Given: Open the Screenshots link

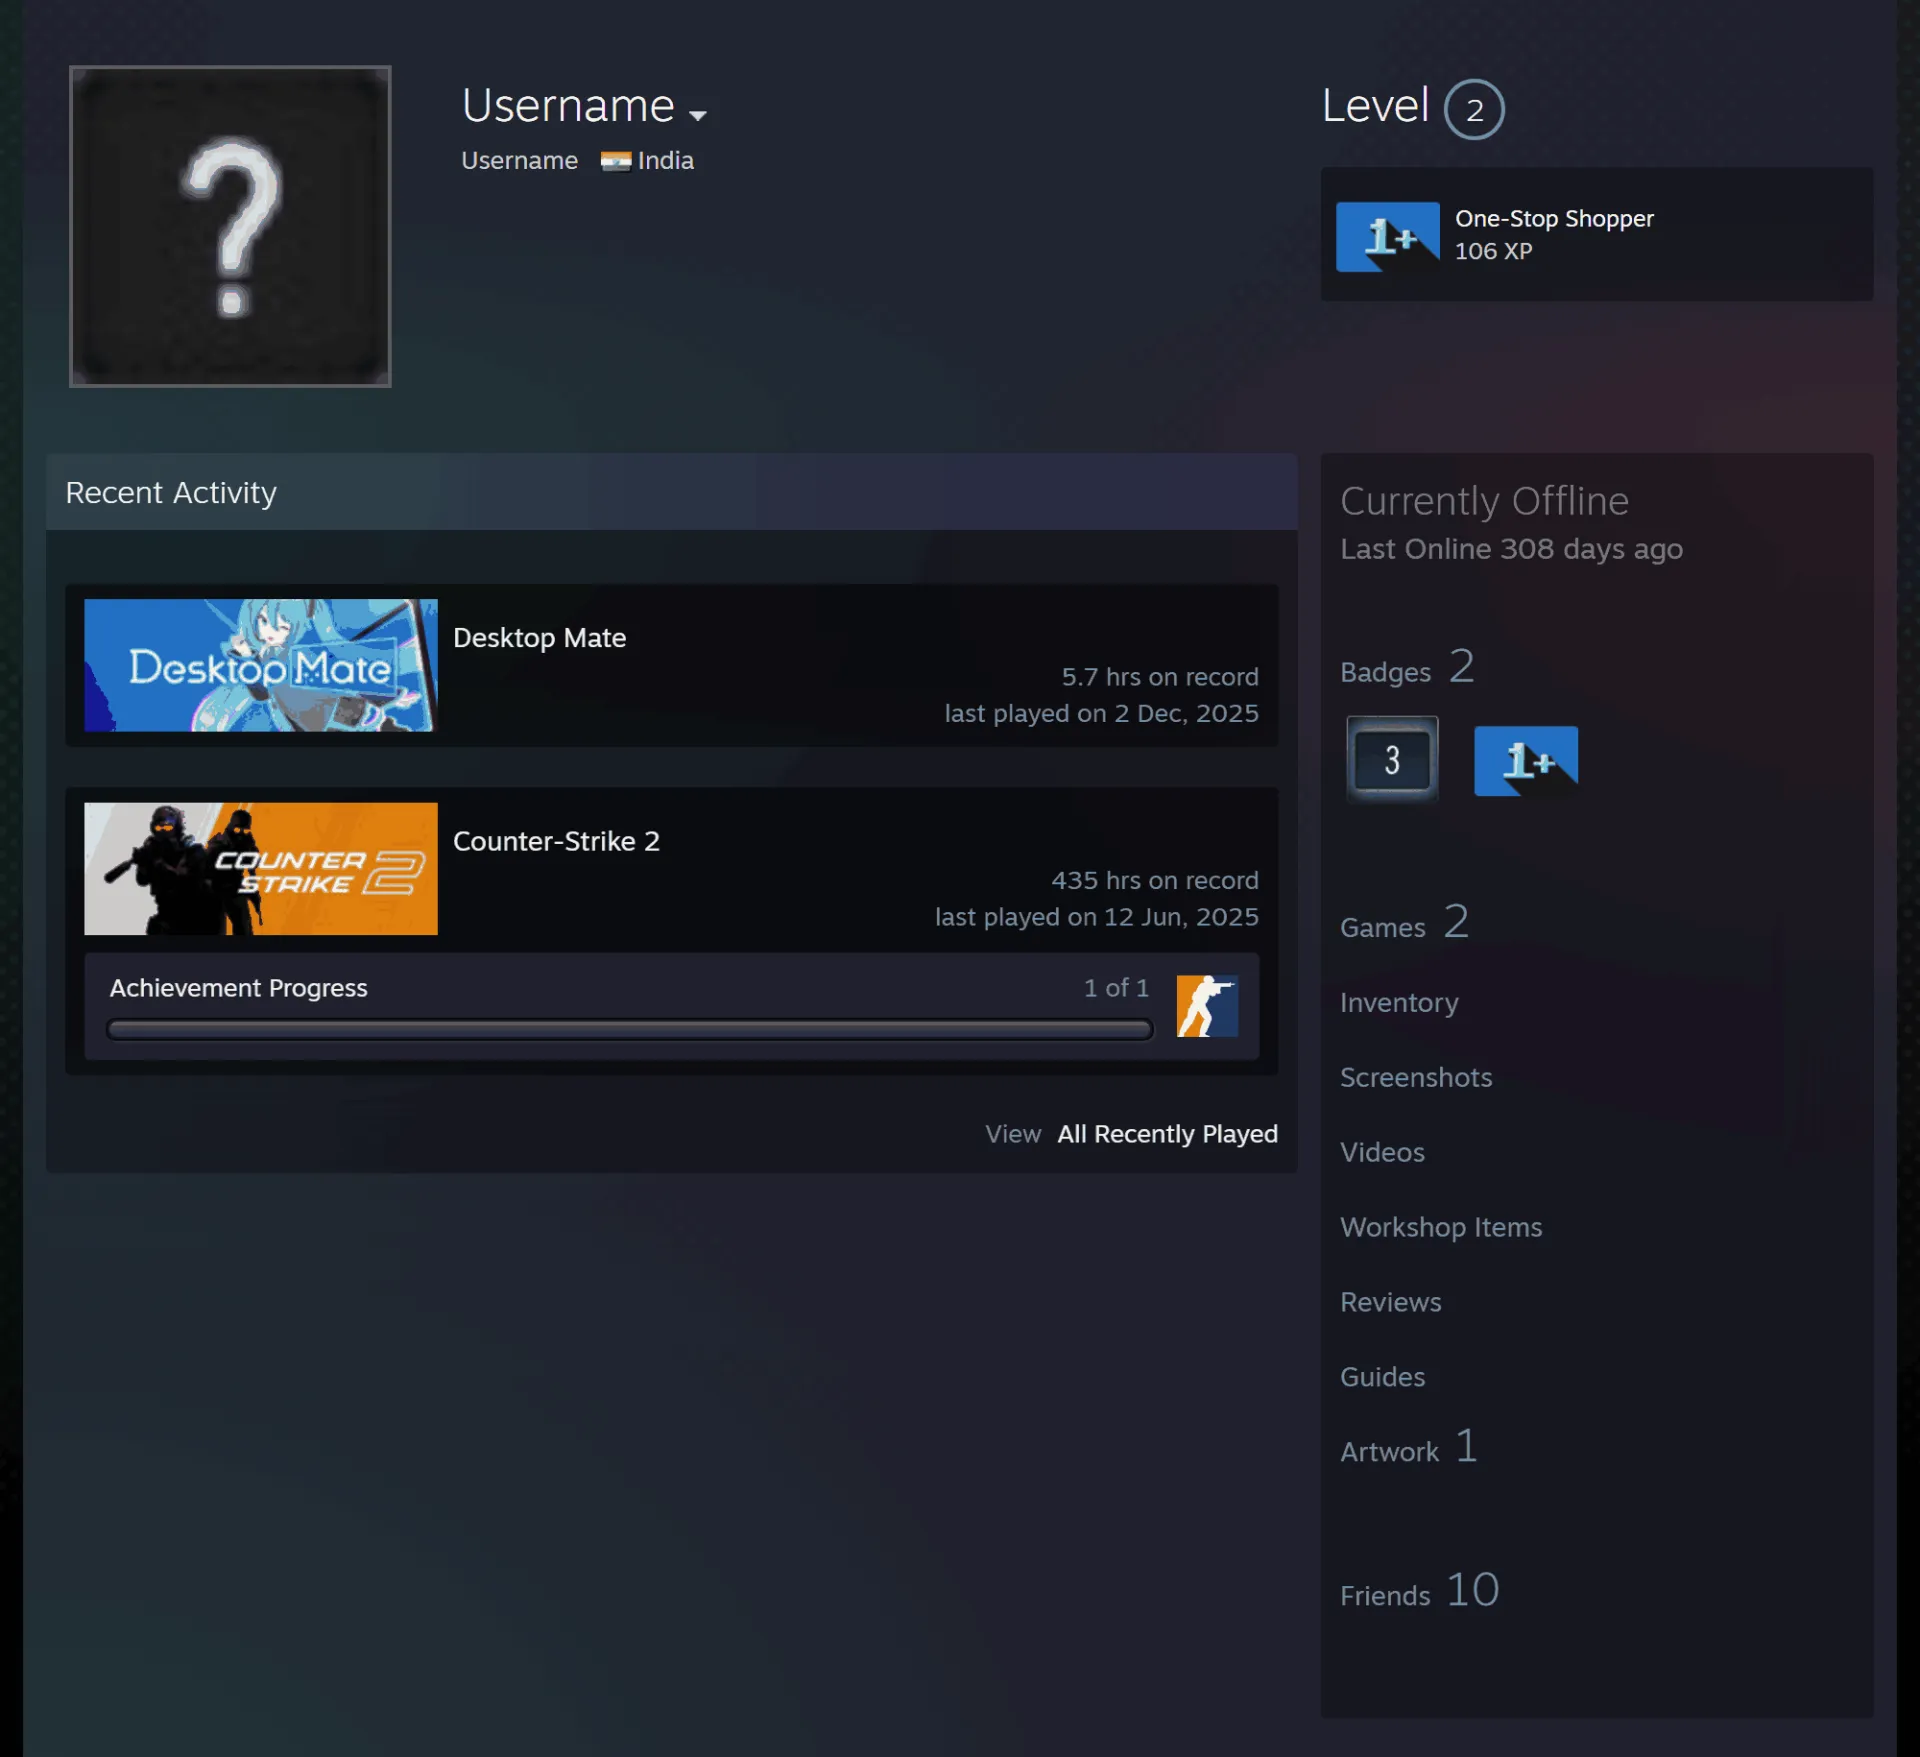Looking at the screenshot, I should pyautogui.click(x=1416, y=1077).
